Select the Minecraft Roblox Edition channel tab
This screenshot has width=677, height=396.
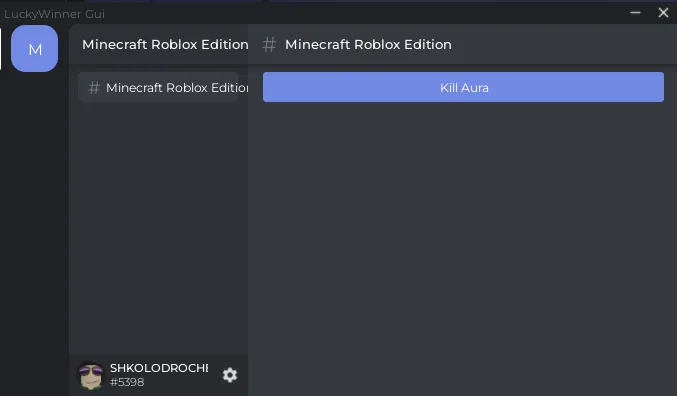[158, 88]
